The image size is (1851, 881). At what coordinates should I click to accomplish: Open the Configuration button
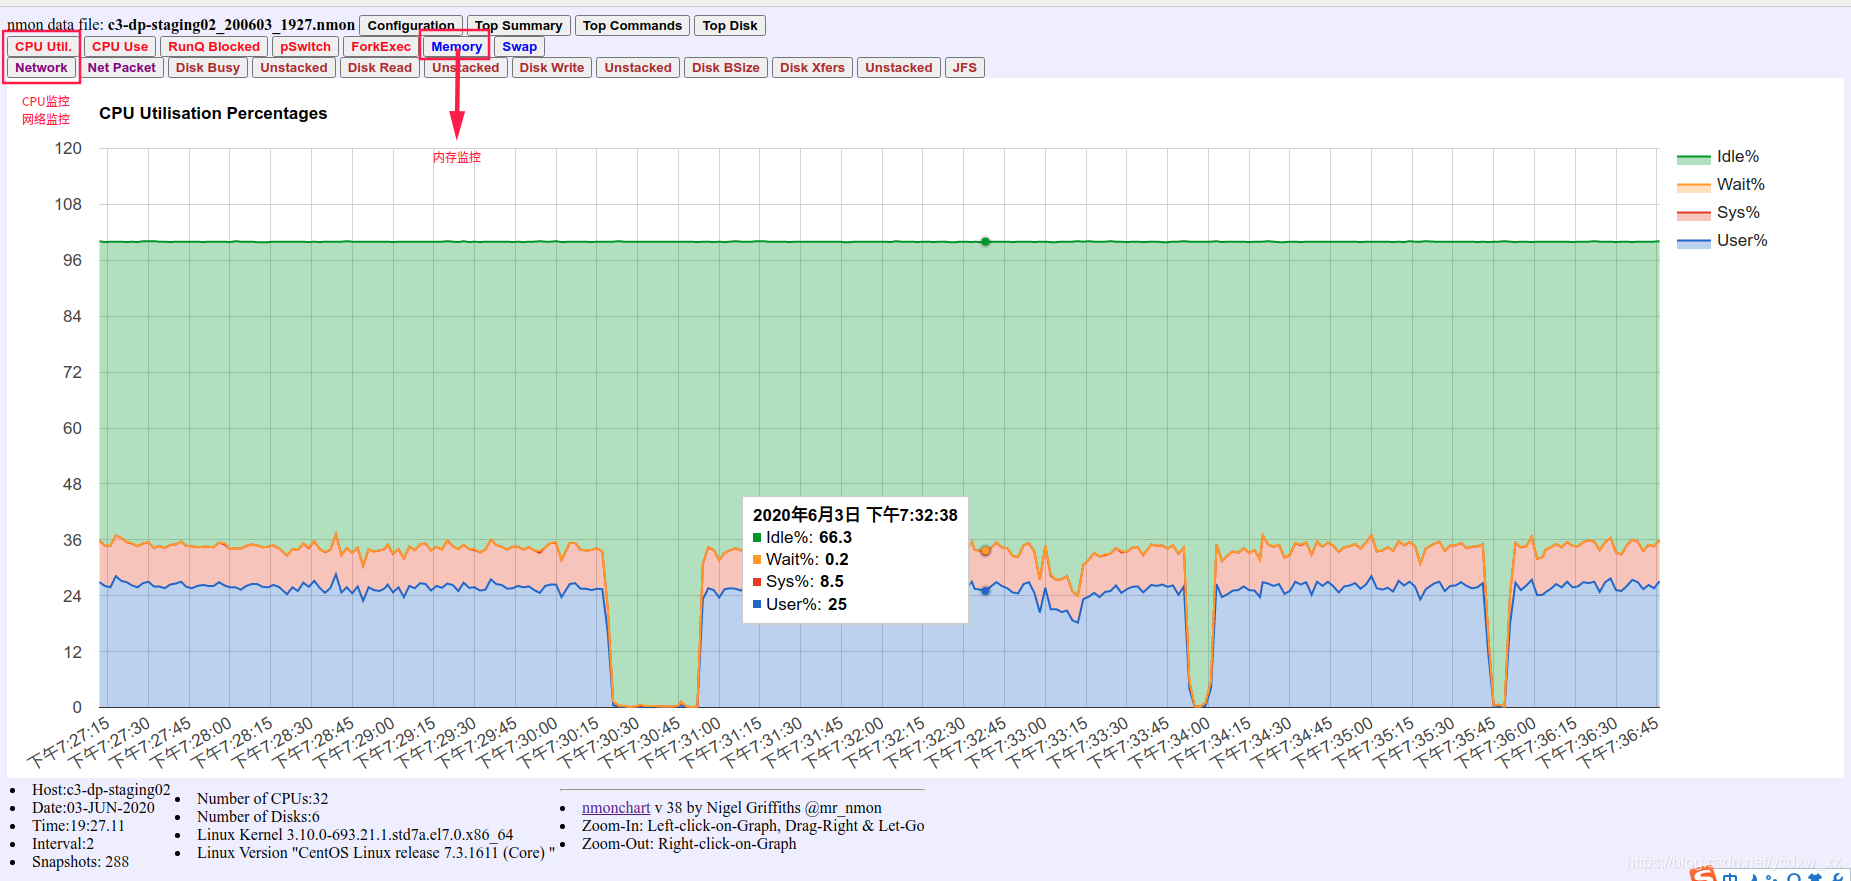(x=411, y=26)
